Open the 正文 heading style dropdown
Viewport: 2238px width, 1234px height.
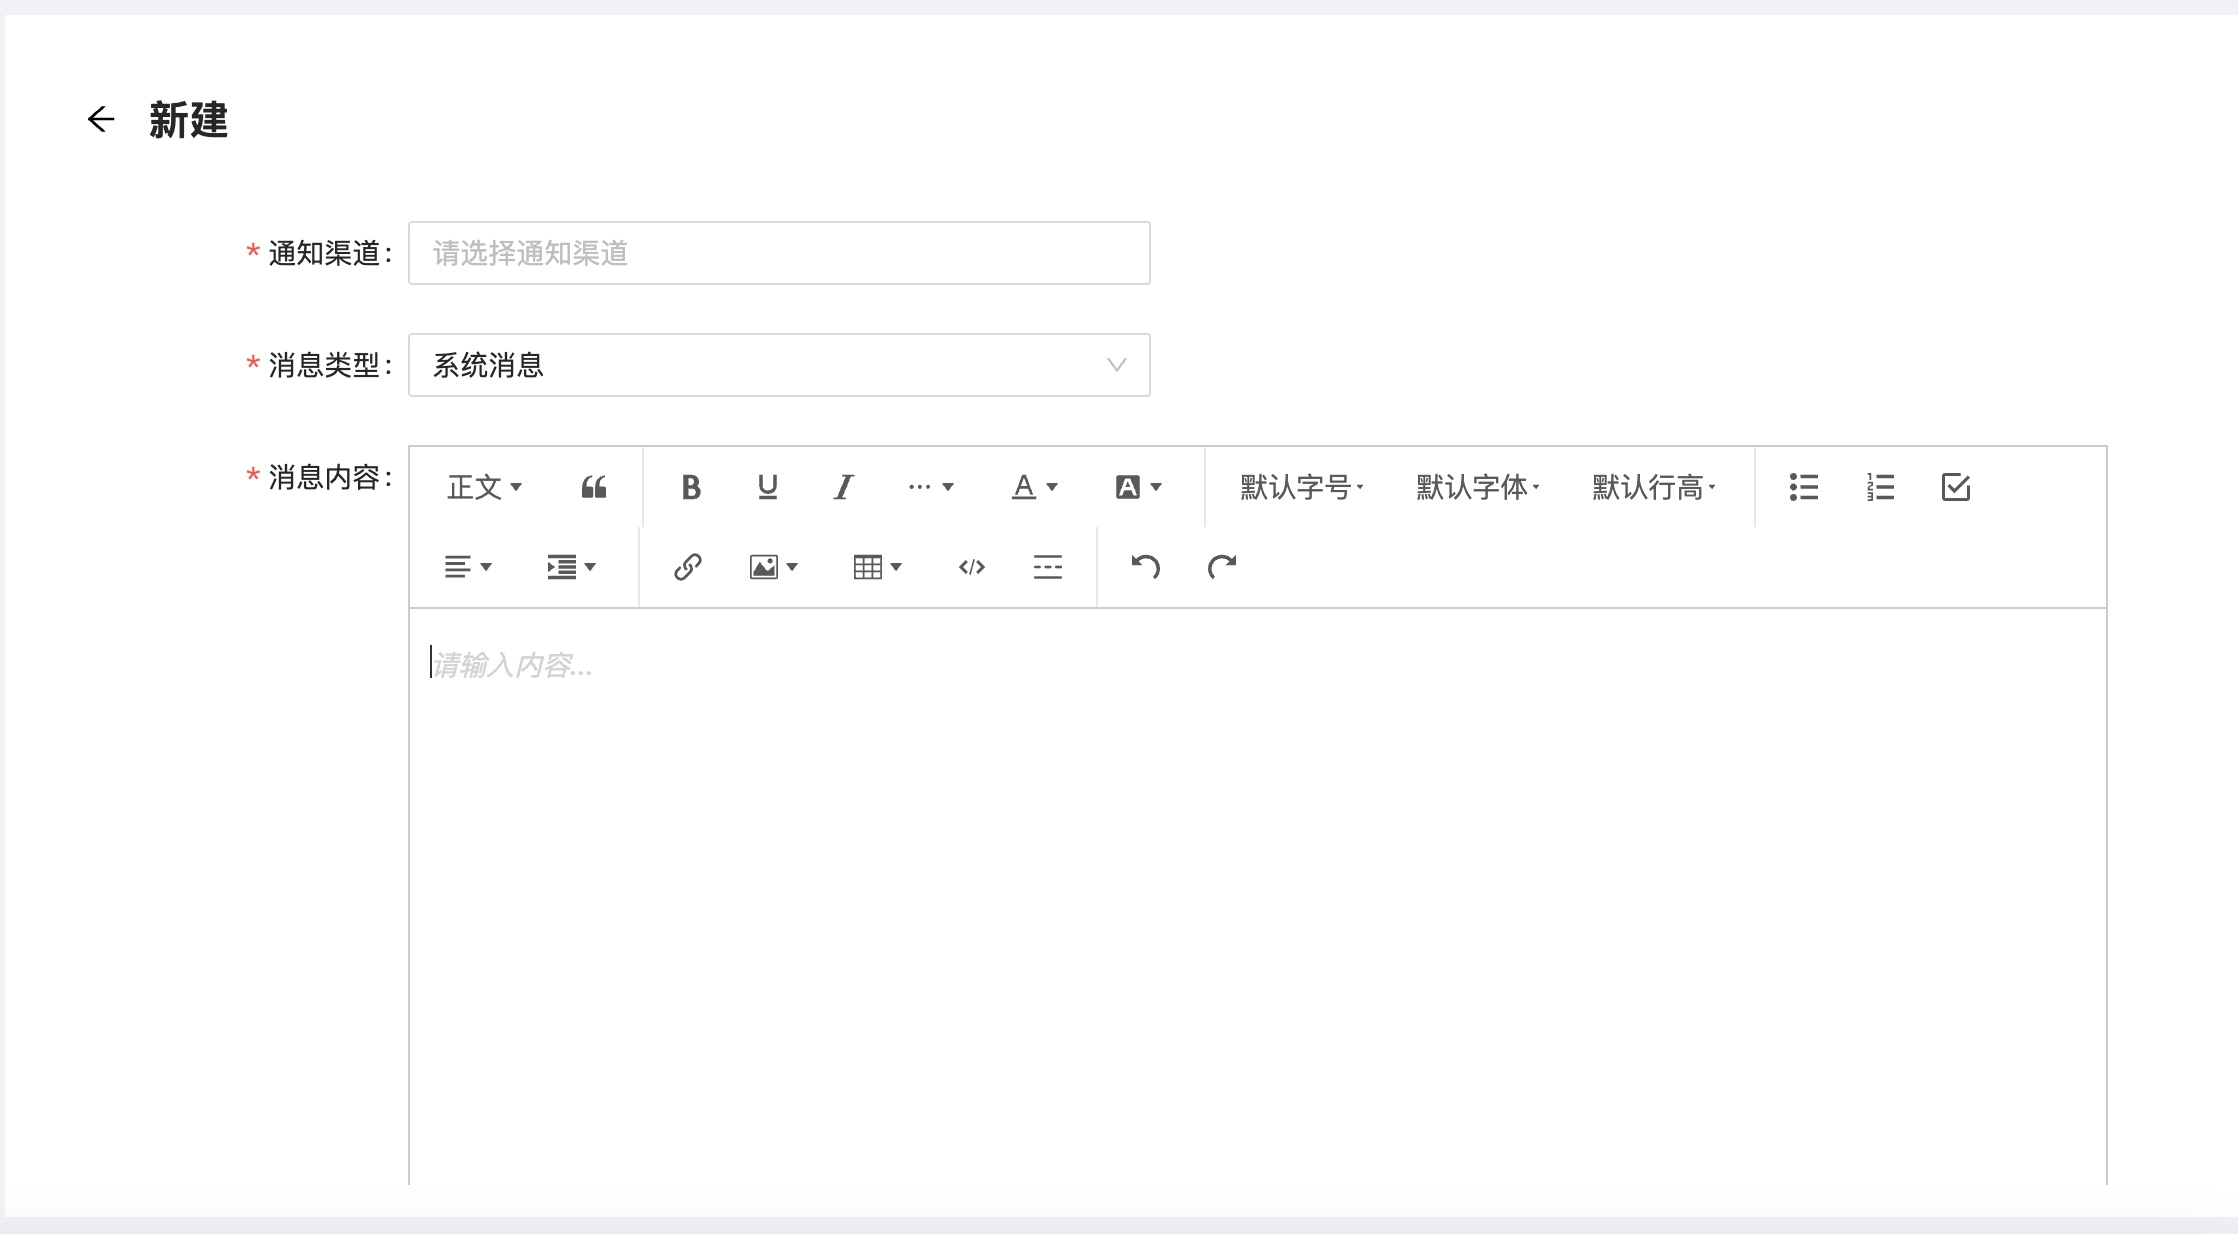[485, 487]
